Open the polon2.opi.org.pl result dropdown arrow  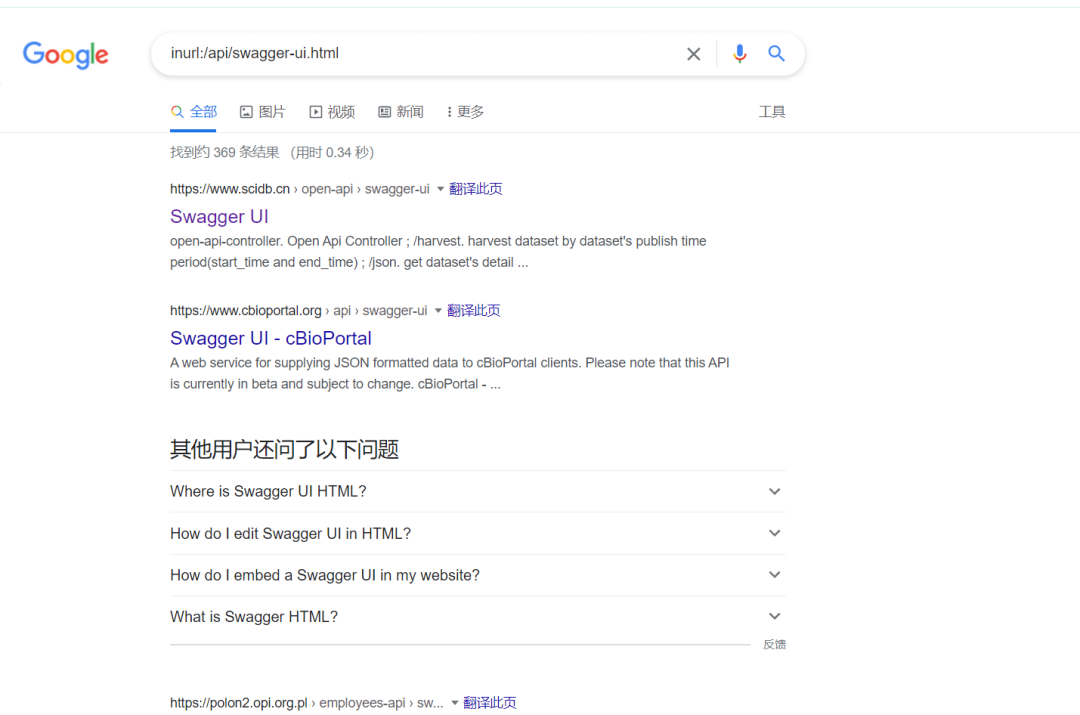click(x=455, y=703)
